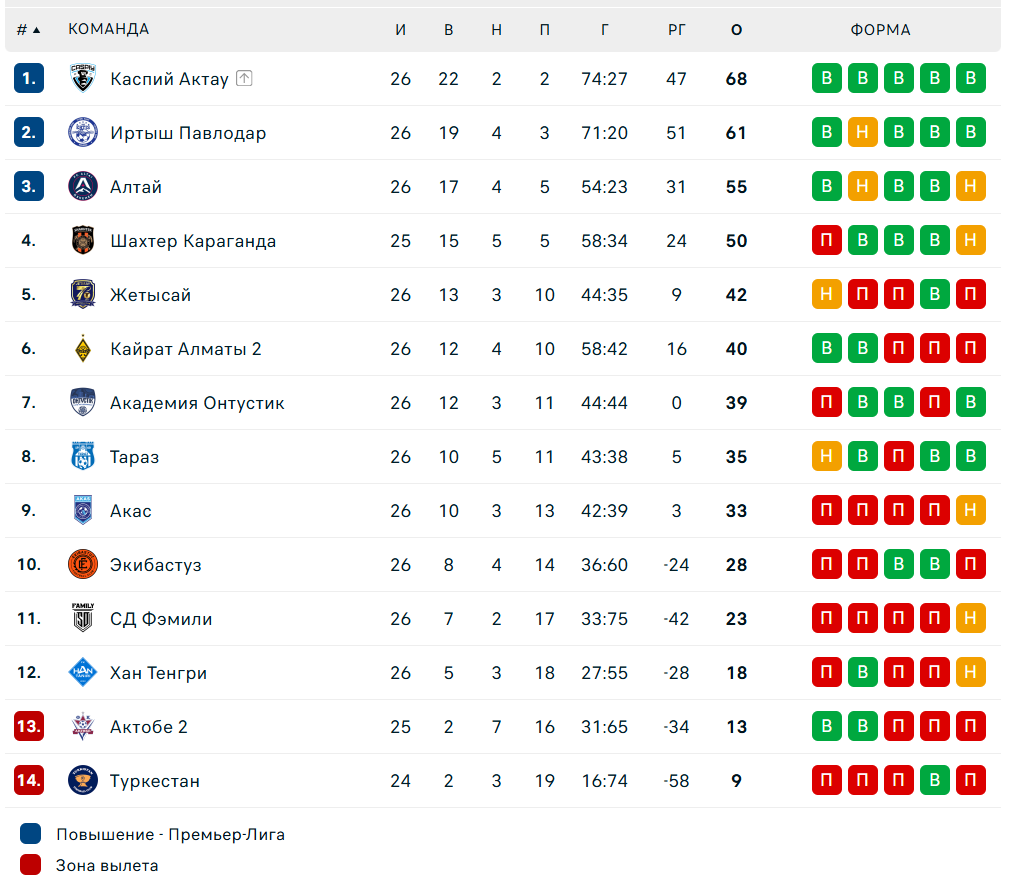Click the ФОРМА column header
The image size is (1010, 895).
880,29
